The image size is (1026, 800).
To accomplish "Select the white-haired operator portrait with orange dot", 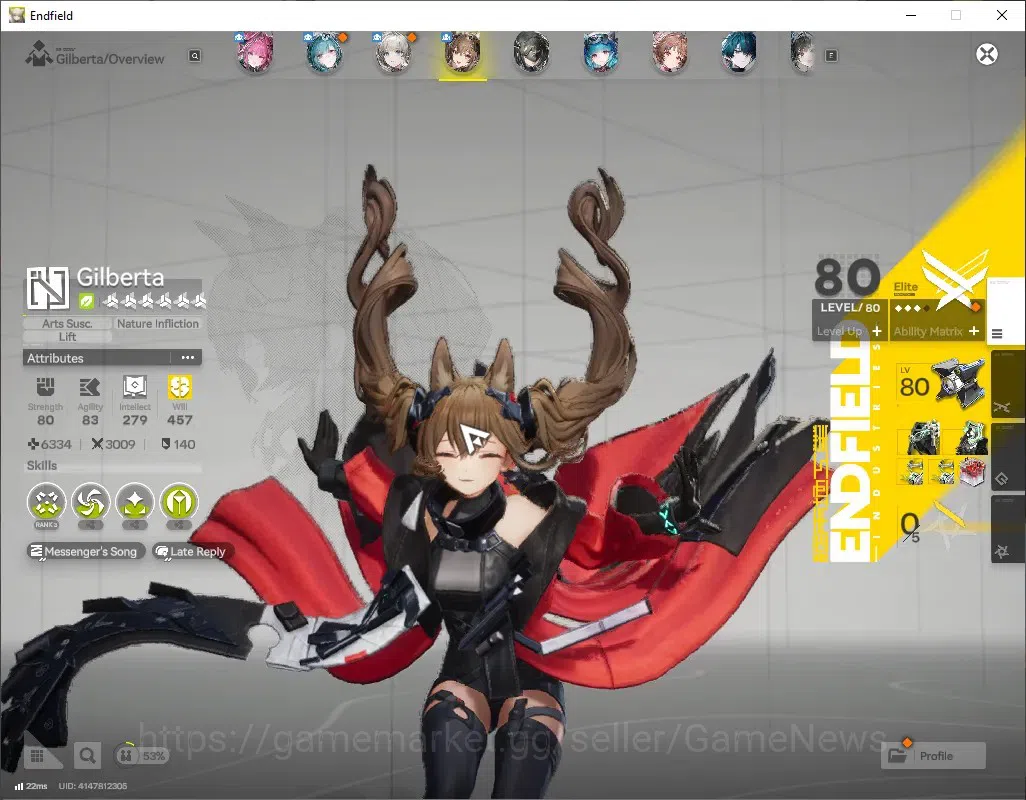I will point(394,52).
